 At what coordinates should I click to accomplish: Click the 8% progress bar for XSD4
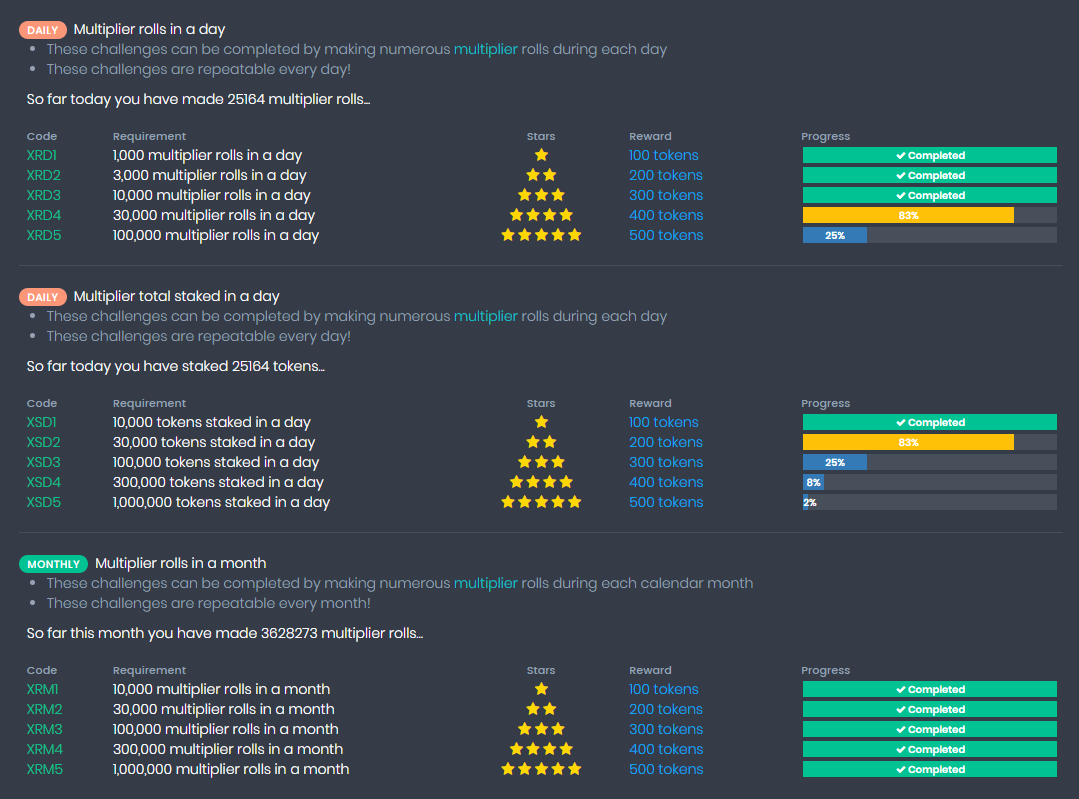(930, 482)
